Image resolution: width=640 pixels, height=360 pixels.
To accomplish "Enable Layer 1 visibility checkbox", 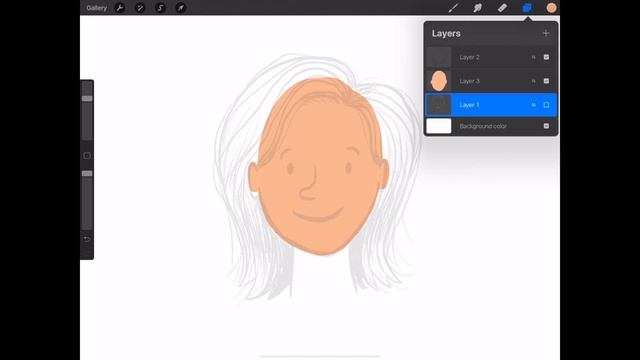I will [x=546, y=105].
